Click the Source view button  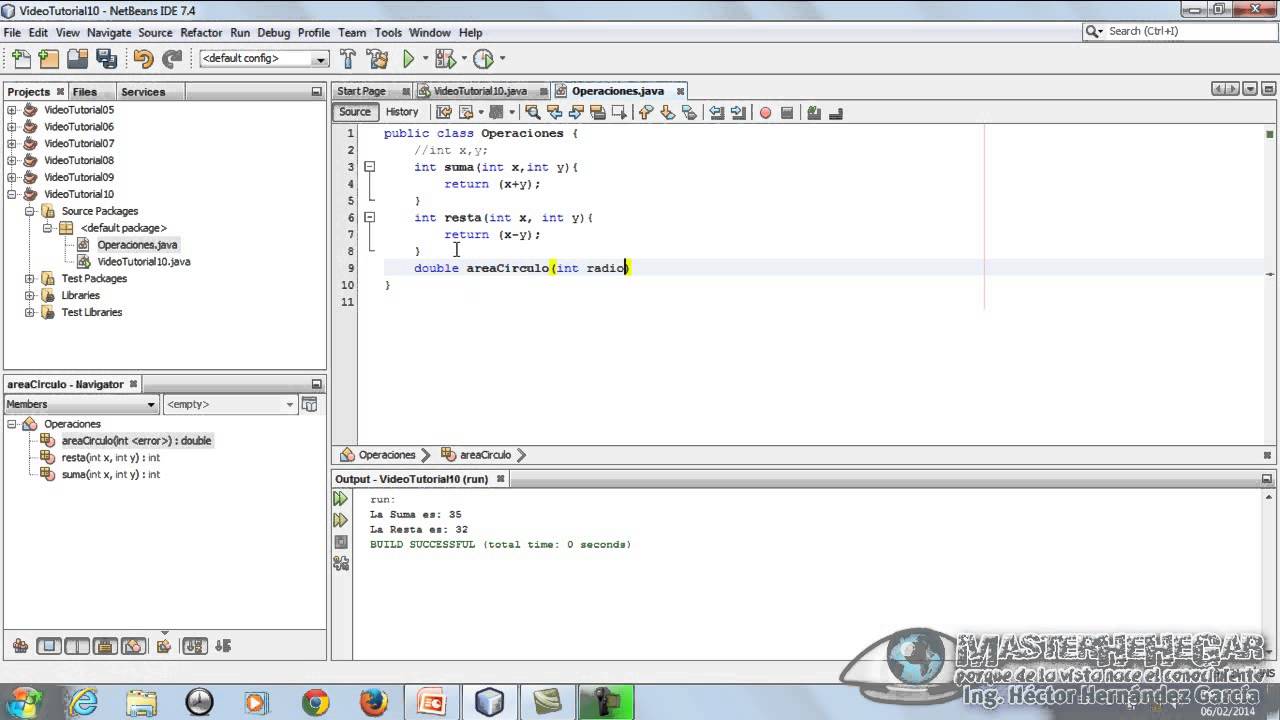(354, 112)
